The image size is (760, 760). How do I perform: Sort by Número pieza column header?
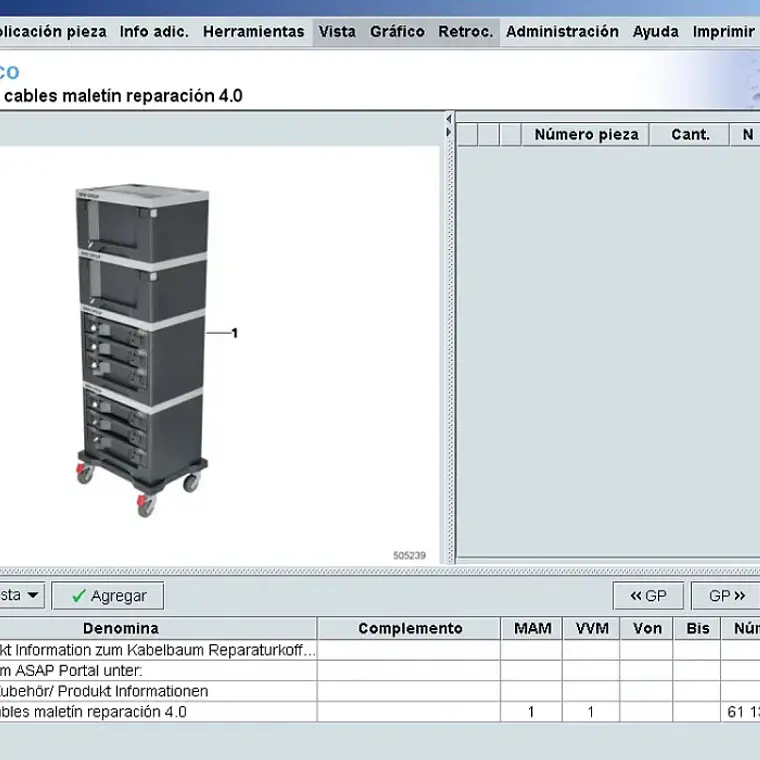coord(586,135)
